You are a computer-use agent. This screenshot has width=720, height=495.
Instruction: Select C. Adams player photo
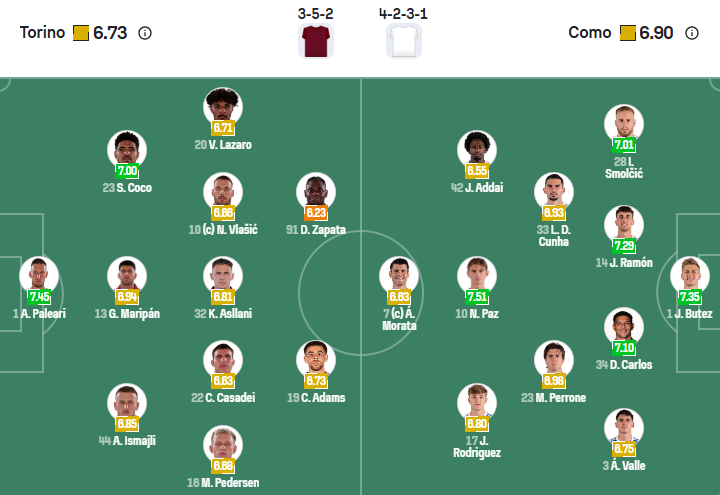pos(316,359)
